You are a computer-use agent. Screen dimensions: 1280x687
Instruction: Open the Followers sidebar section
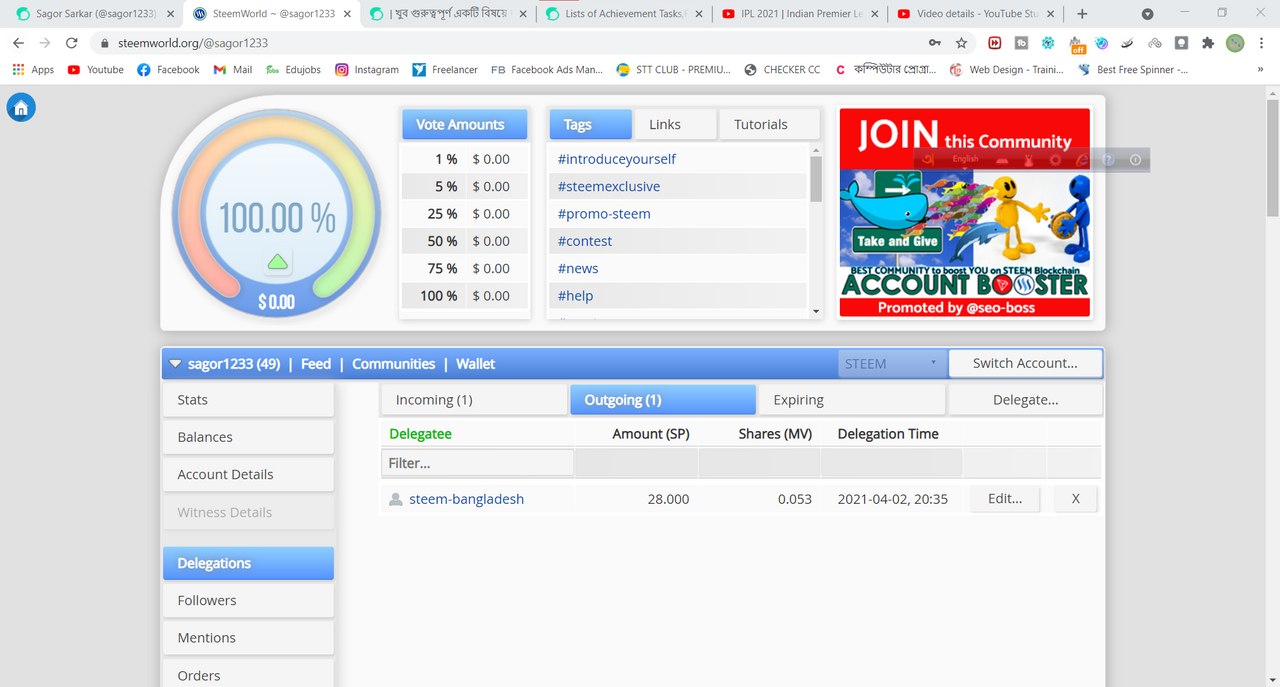coord(248,600)
